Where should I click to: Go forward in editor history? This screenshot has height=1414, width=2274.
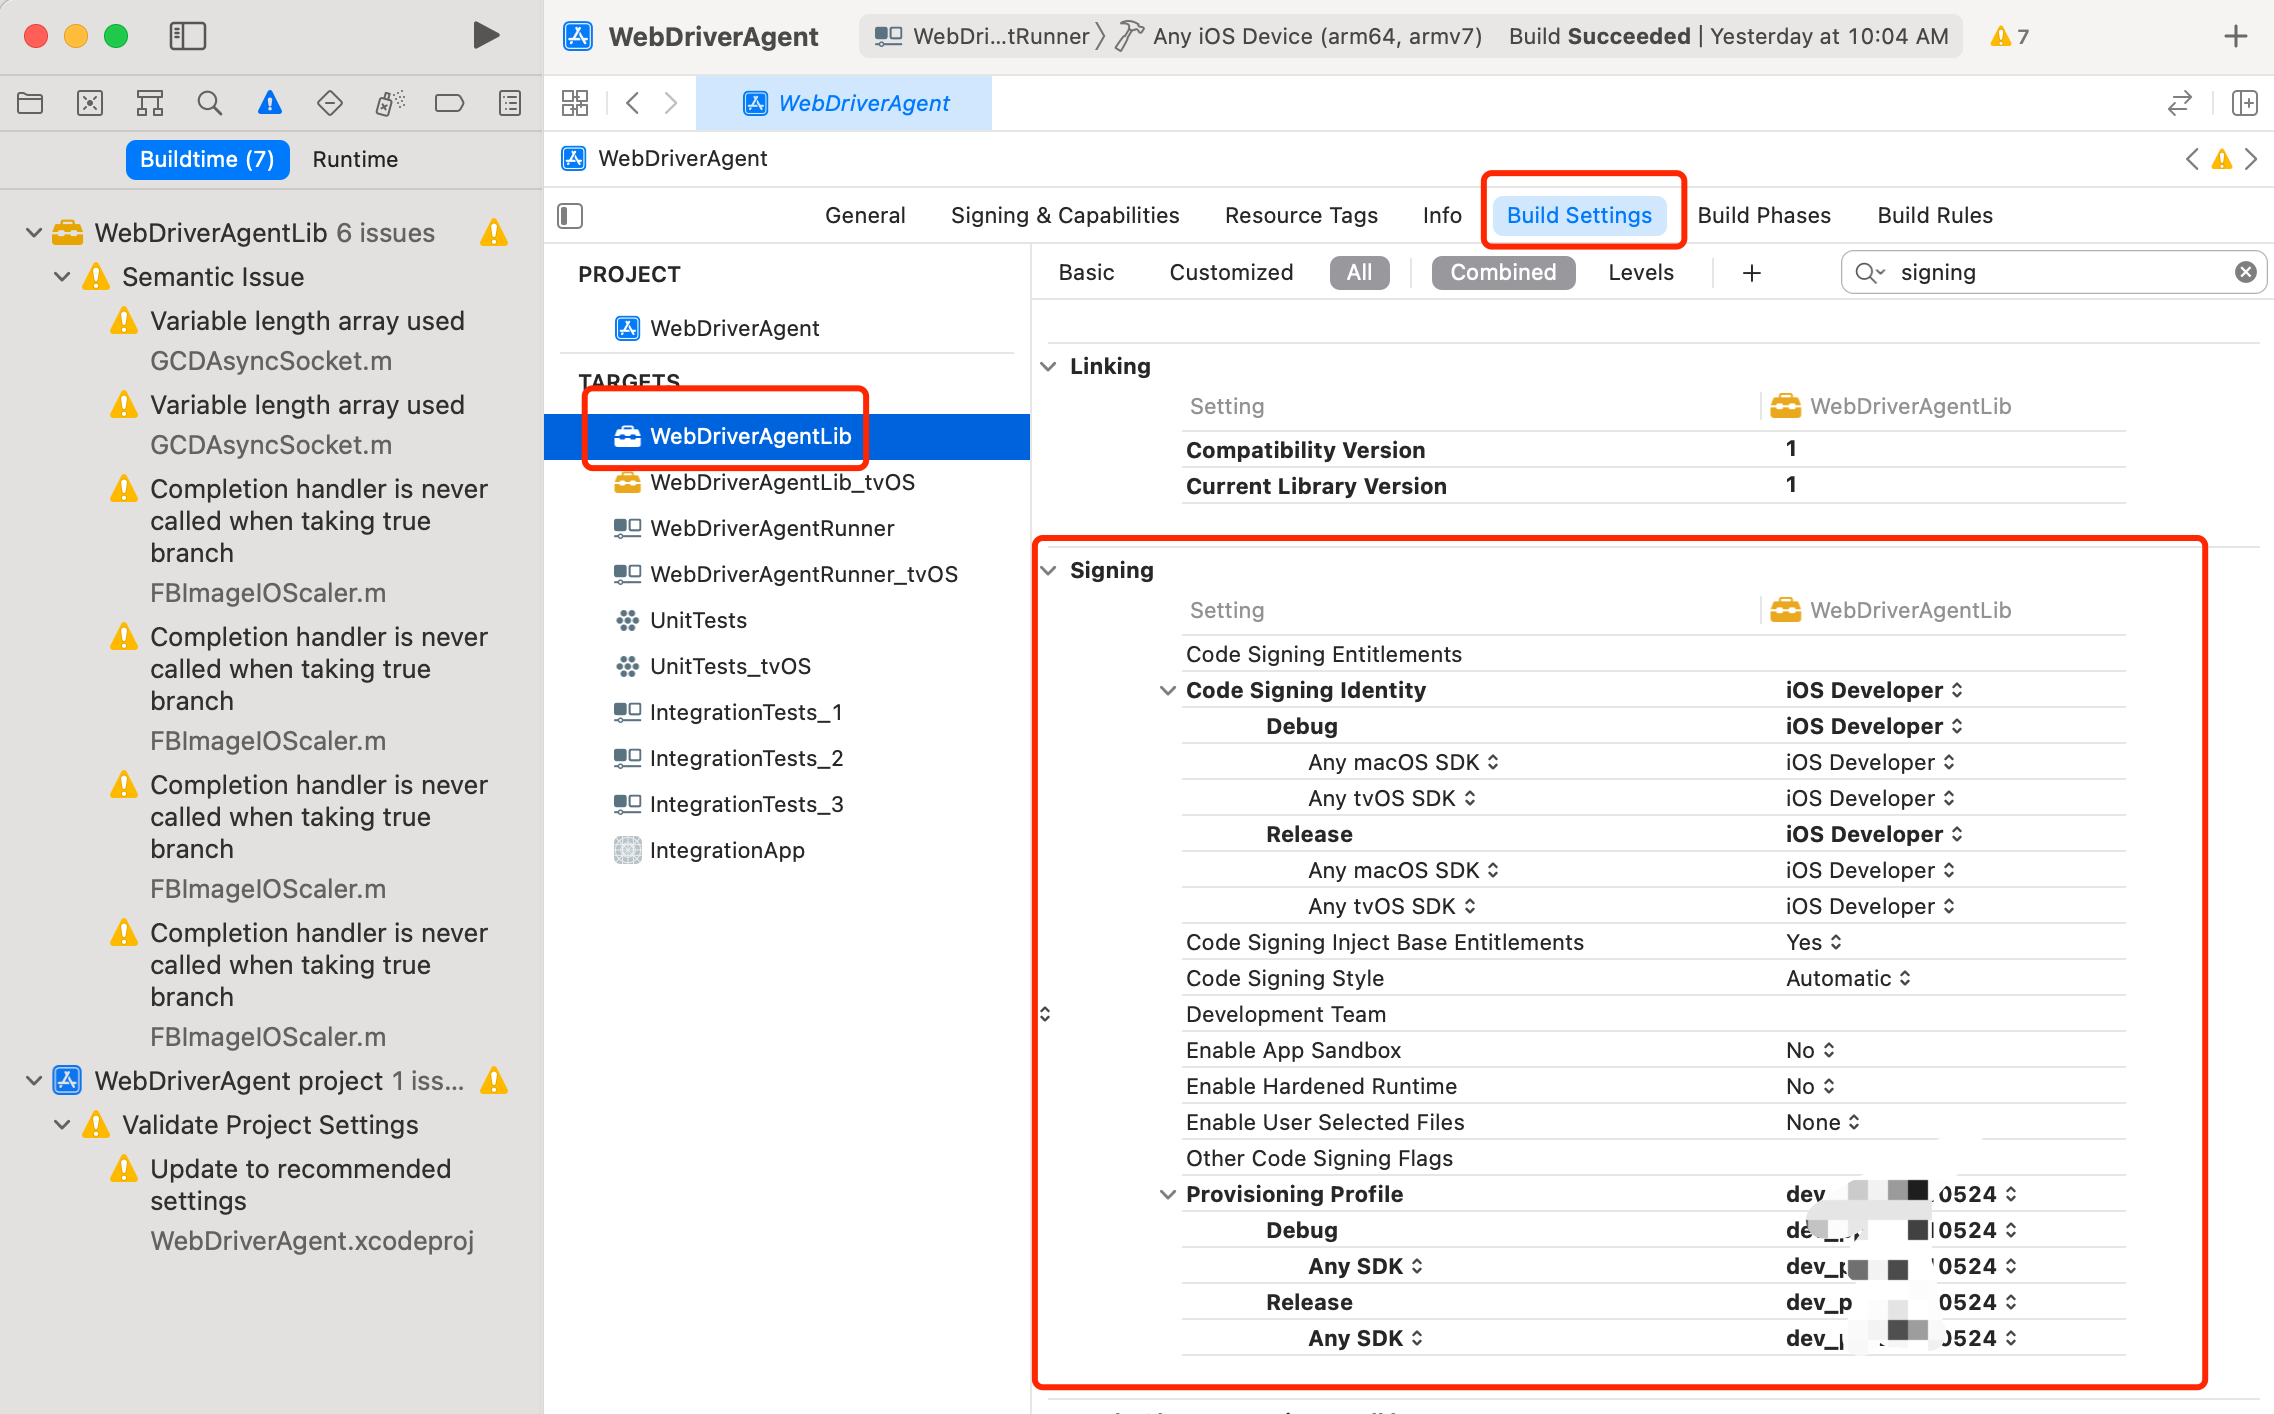(671, 103)
